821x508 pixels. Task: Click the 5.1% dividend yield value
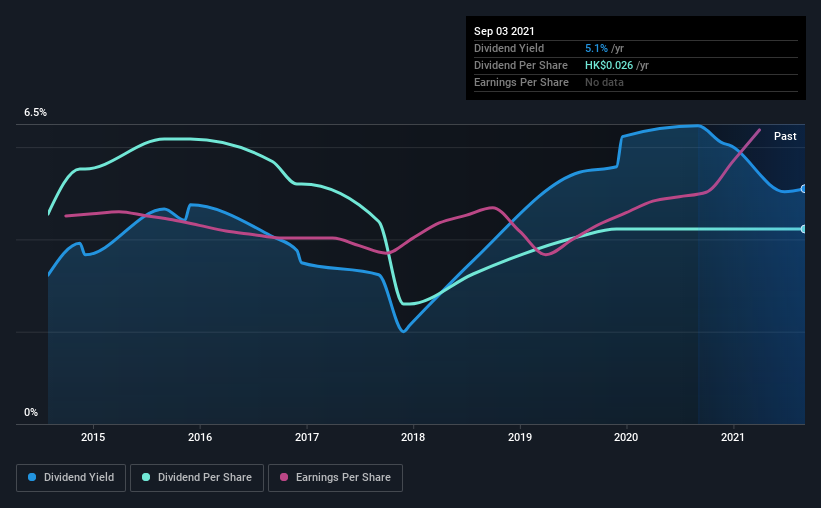[x=596, y=48]
